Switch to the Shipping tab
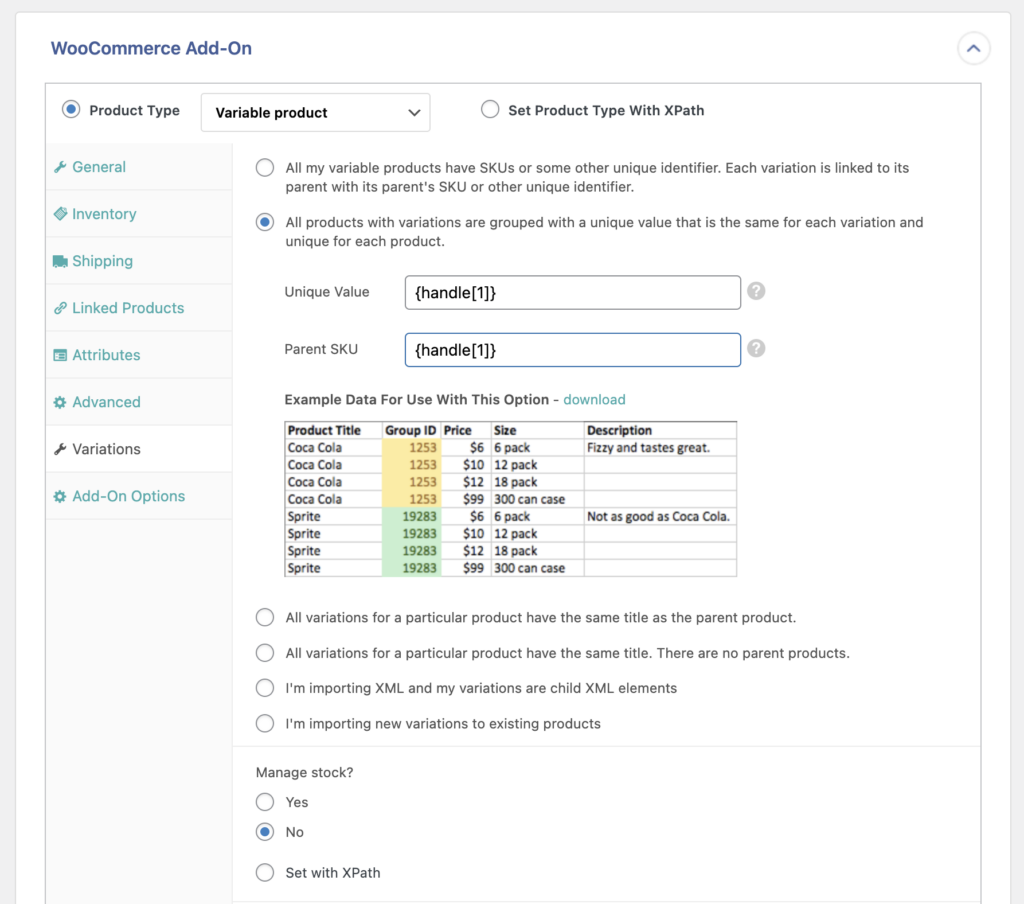The image size is (1024, 904). point(101,261)
